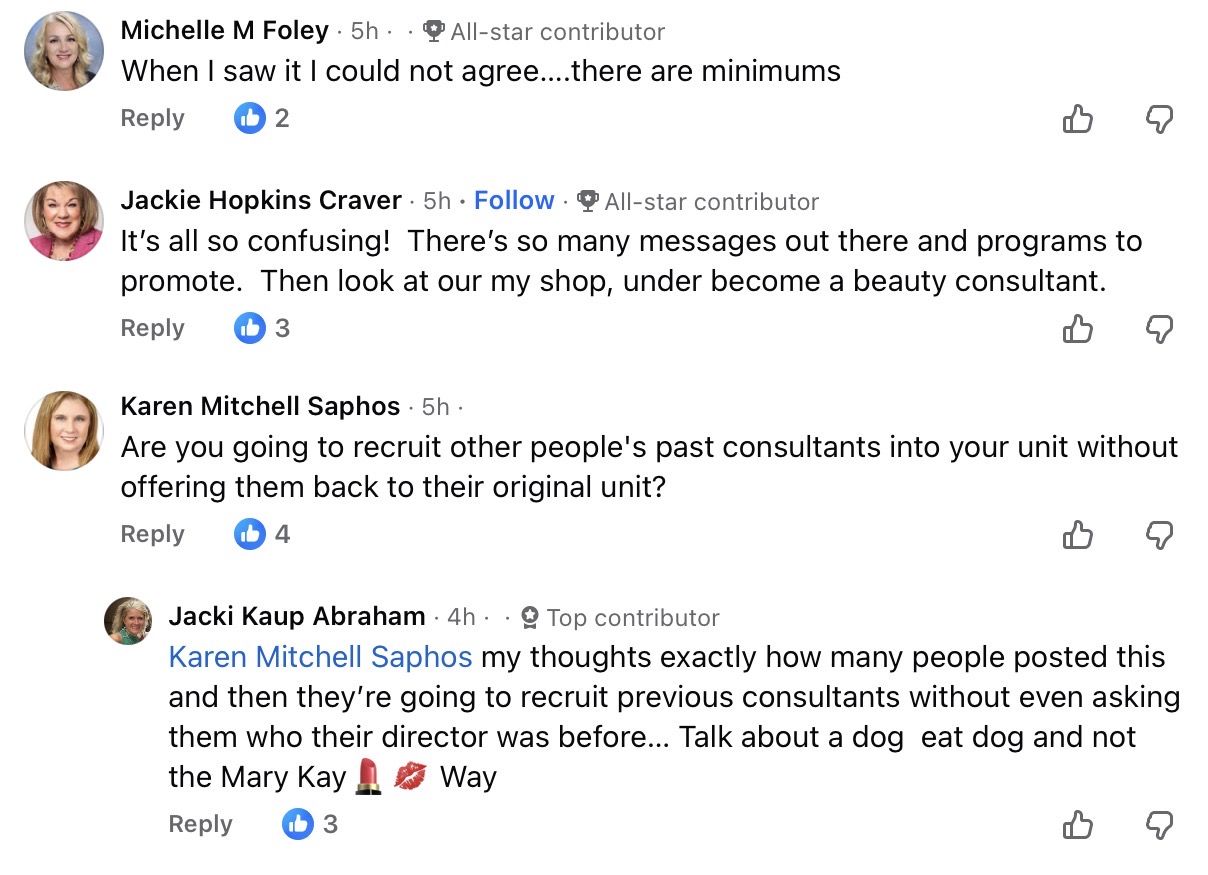View the 2 likes on Michelle's comment
The height and width of the screenshot is (875, 1208).
[x=262, y=118]
